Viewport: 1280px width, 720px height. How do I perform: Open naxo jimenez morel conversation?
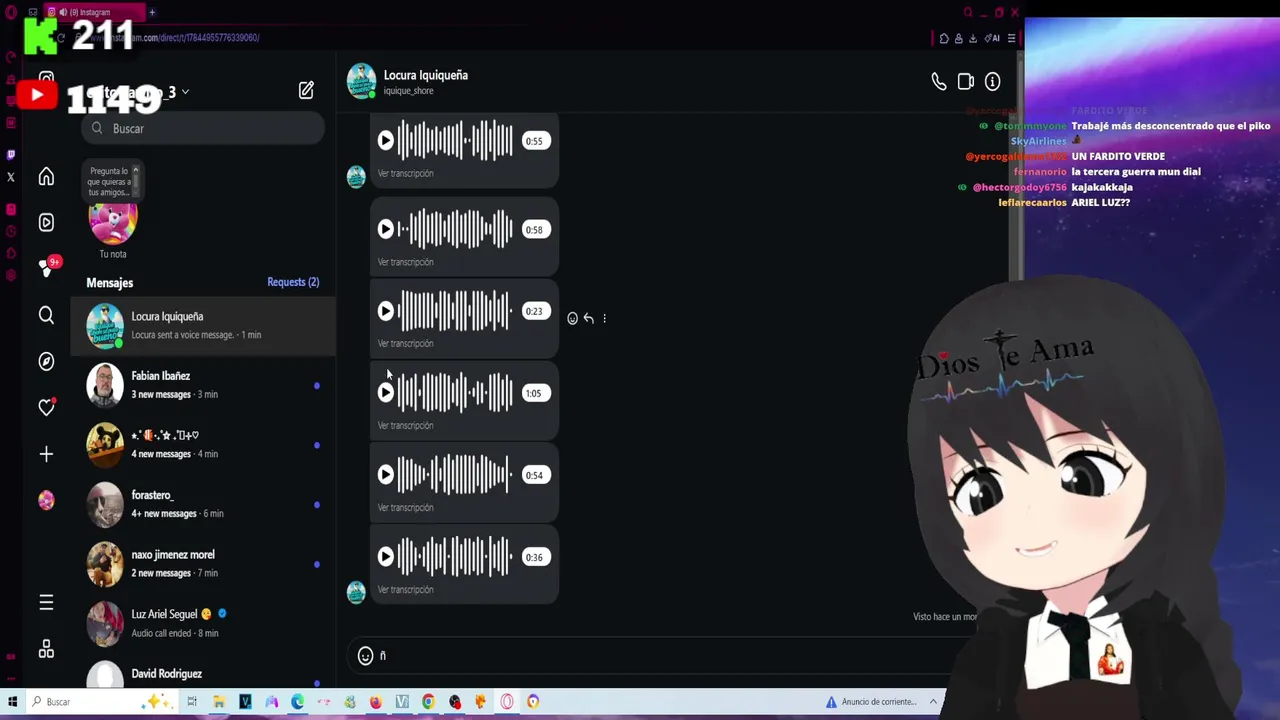(x=203, y=564)
